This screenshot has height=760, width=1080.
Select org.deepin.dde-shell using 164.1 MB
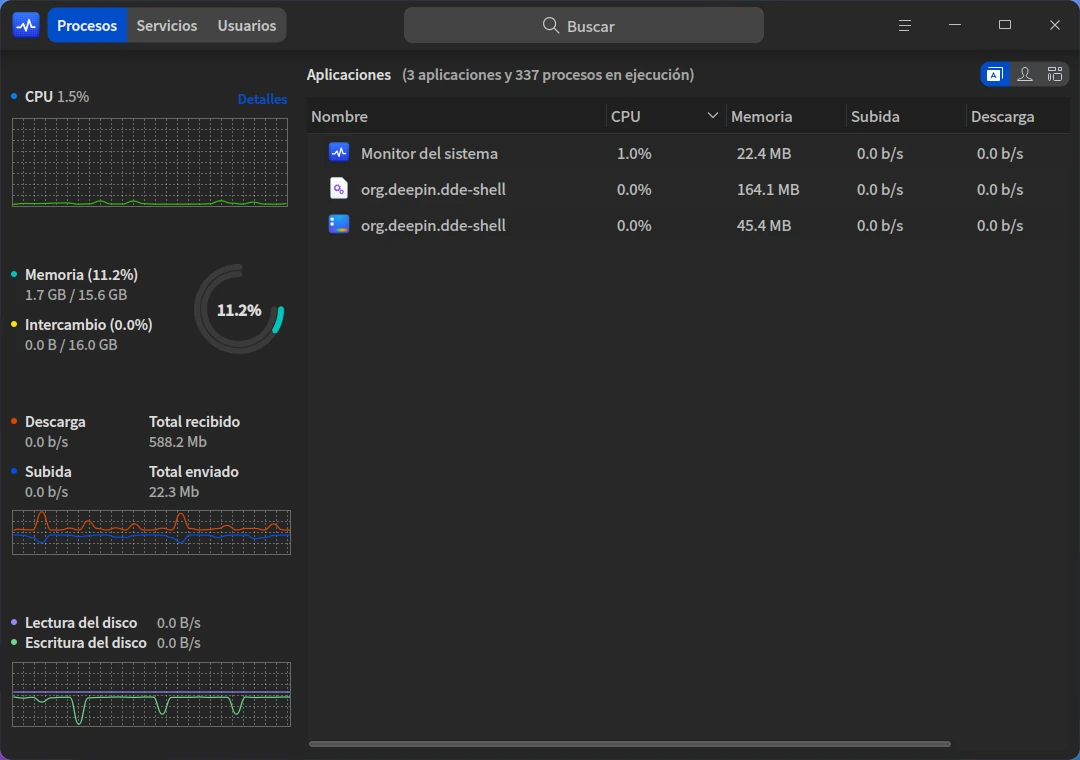pyautogui.click(x=688, y=189)
